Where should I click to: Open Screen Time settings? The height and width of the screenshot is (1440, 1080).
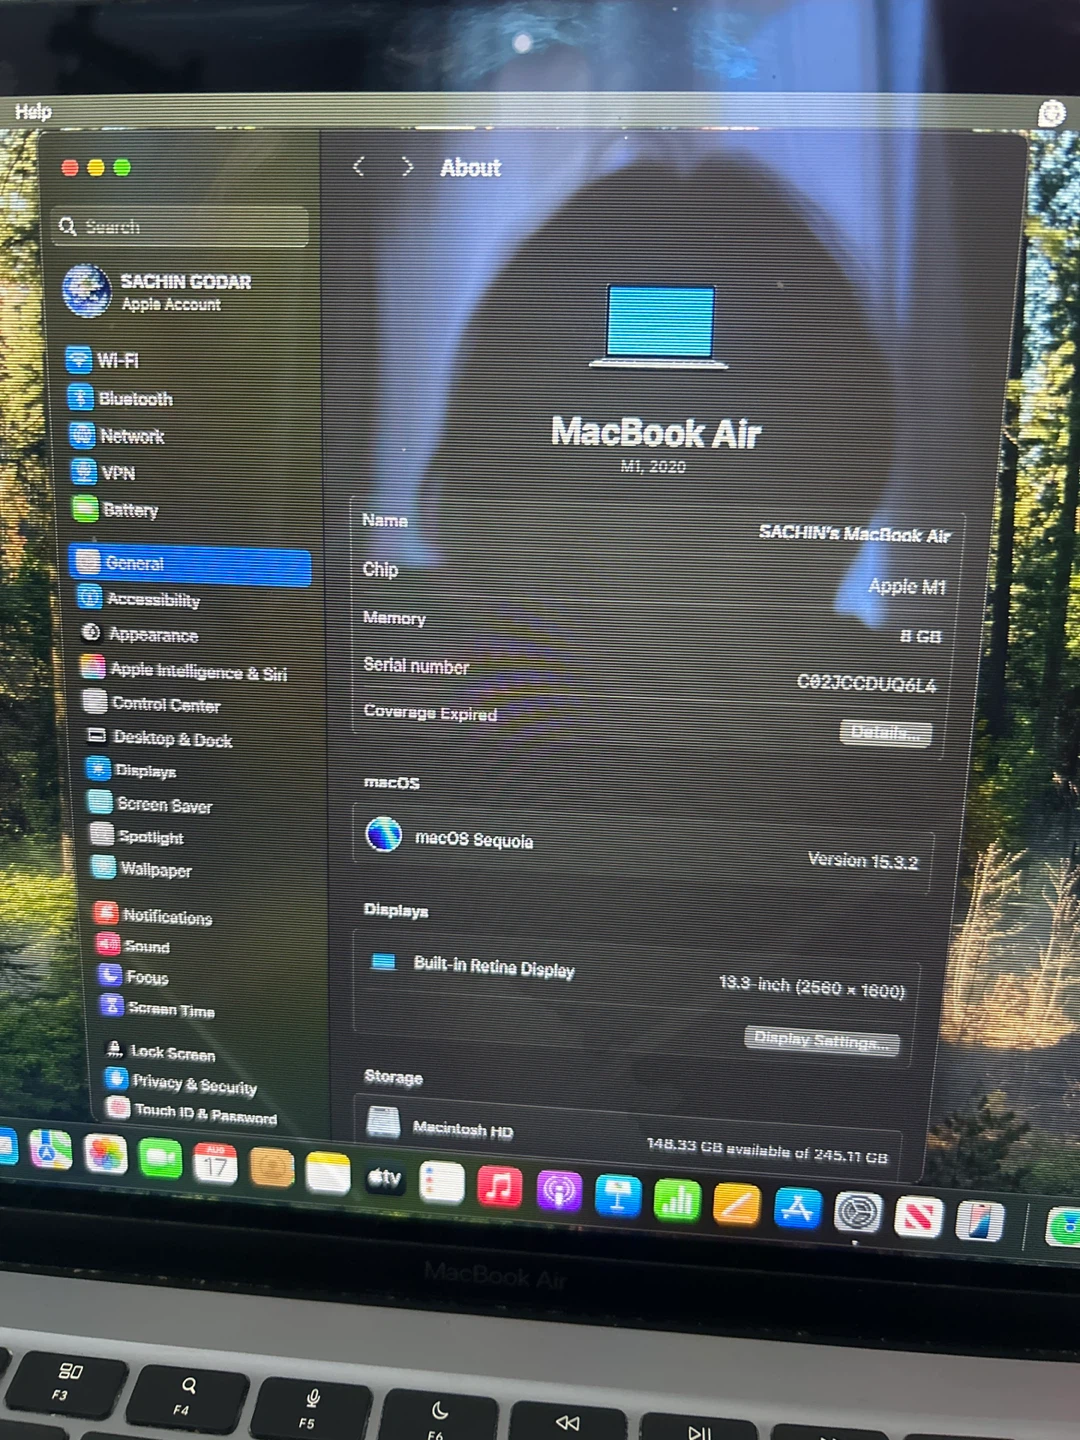[157, 1008]
